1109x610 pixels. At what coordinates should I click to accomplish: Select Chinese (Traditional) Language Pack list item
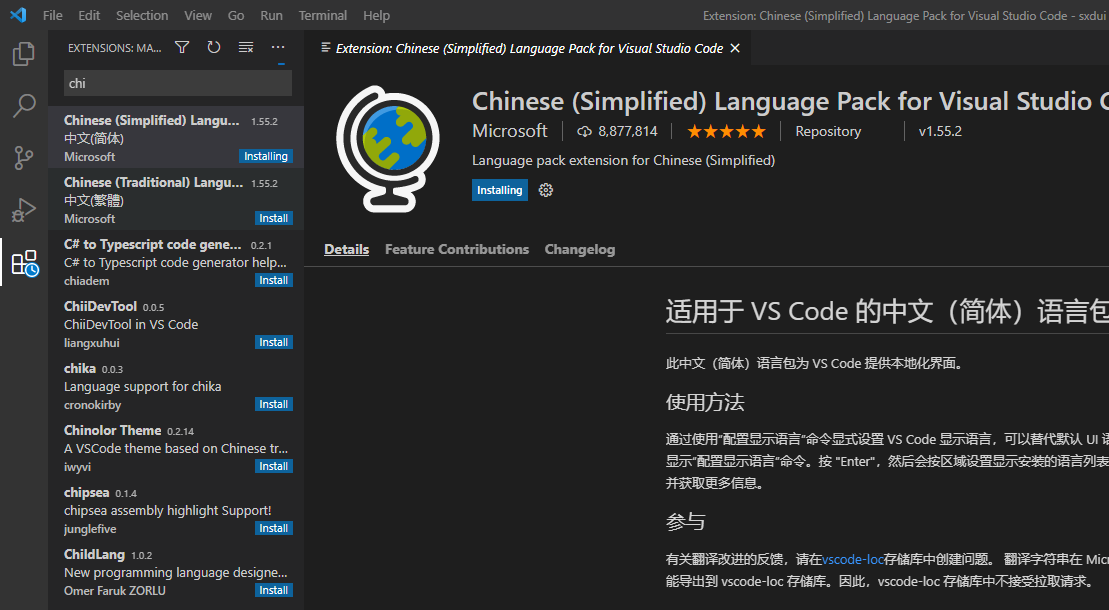(x=176, y=199)
